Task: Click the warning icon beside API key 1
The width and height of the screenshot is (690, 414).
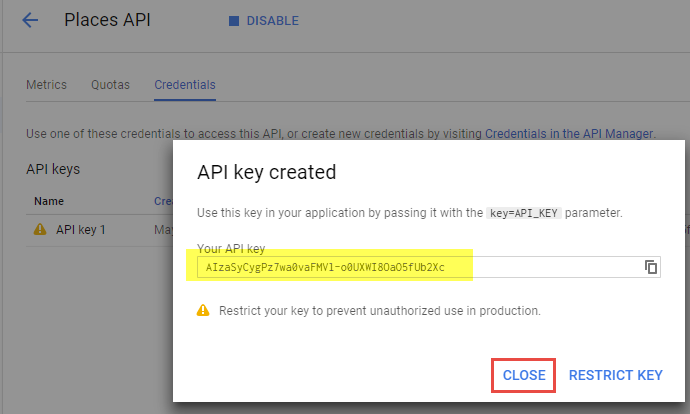Action: pyautogui.click(x=40, y=229)
